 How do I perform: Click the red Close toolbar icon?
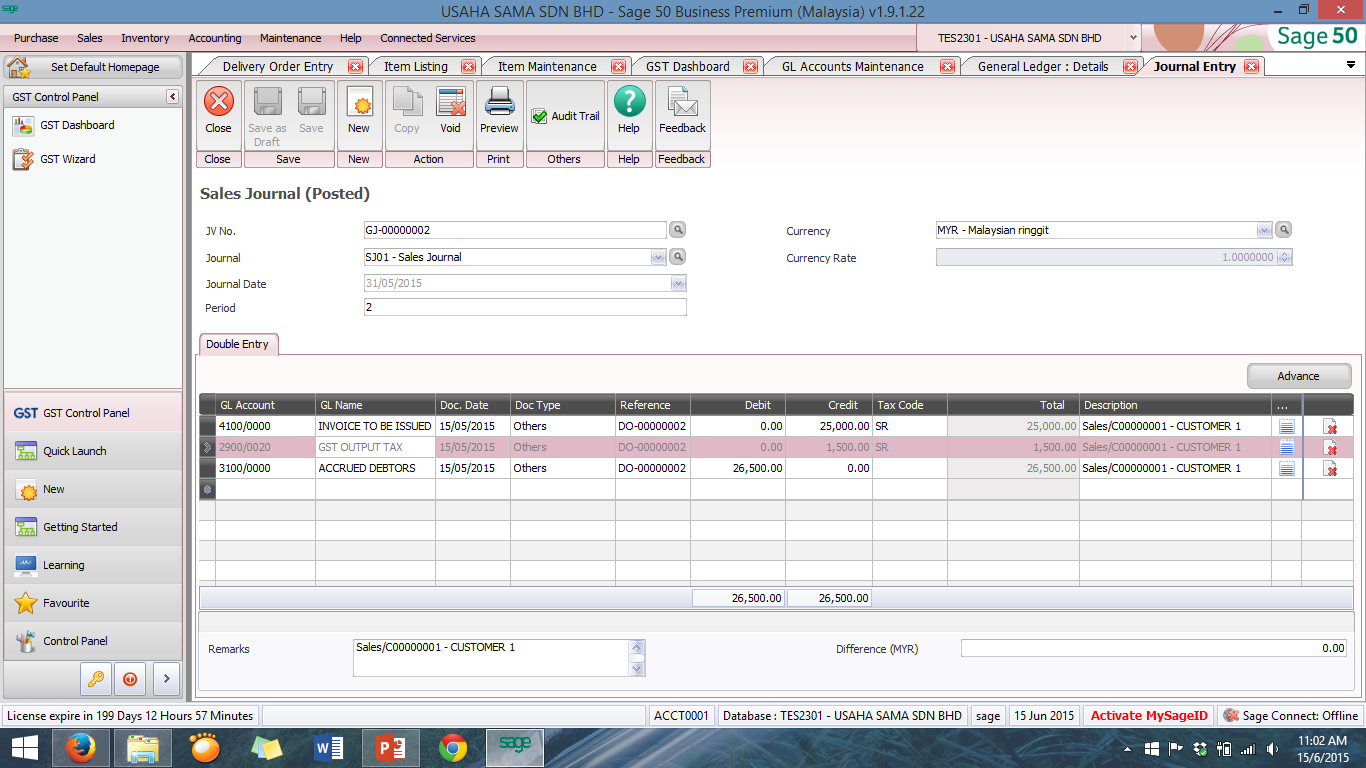[218, 102]
